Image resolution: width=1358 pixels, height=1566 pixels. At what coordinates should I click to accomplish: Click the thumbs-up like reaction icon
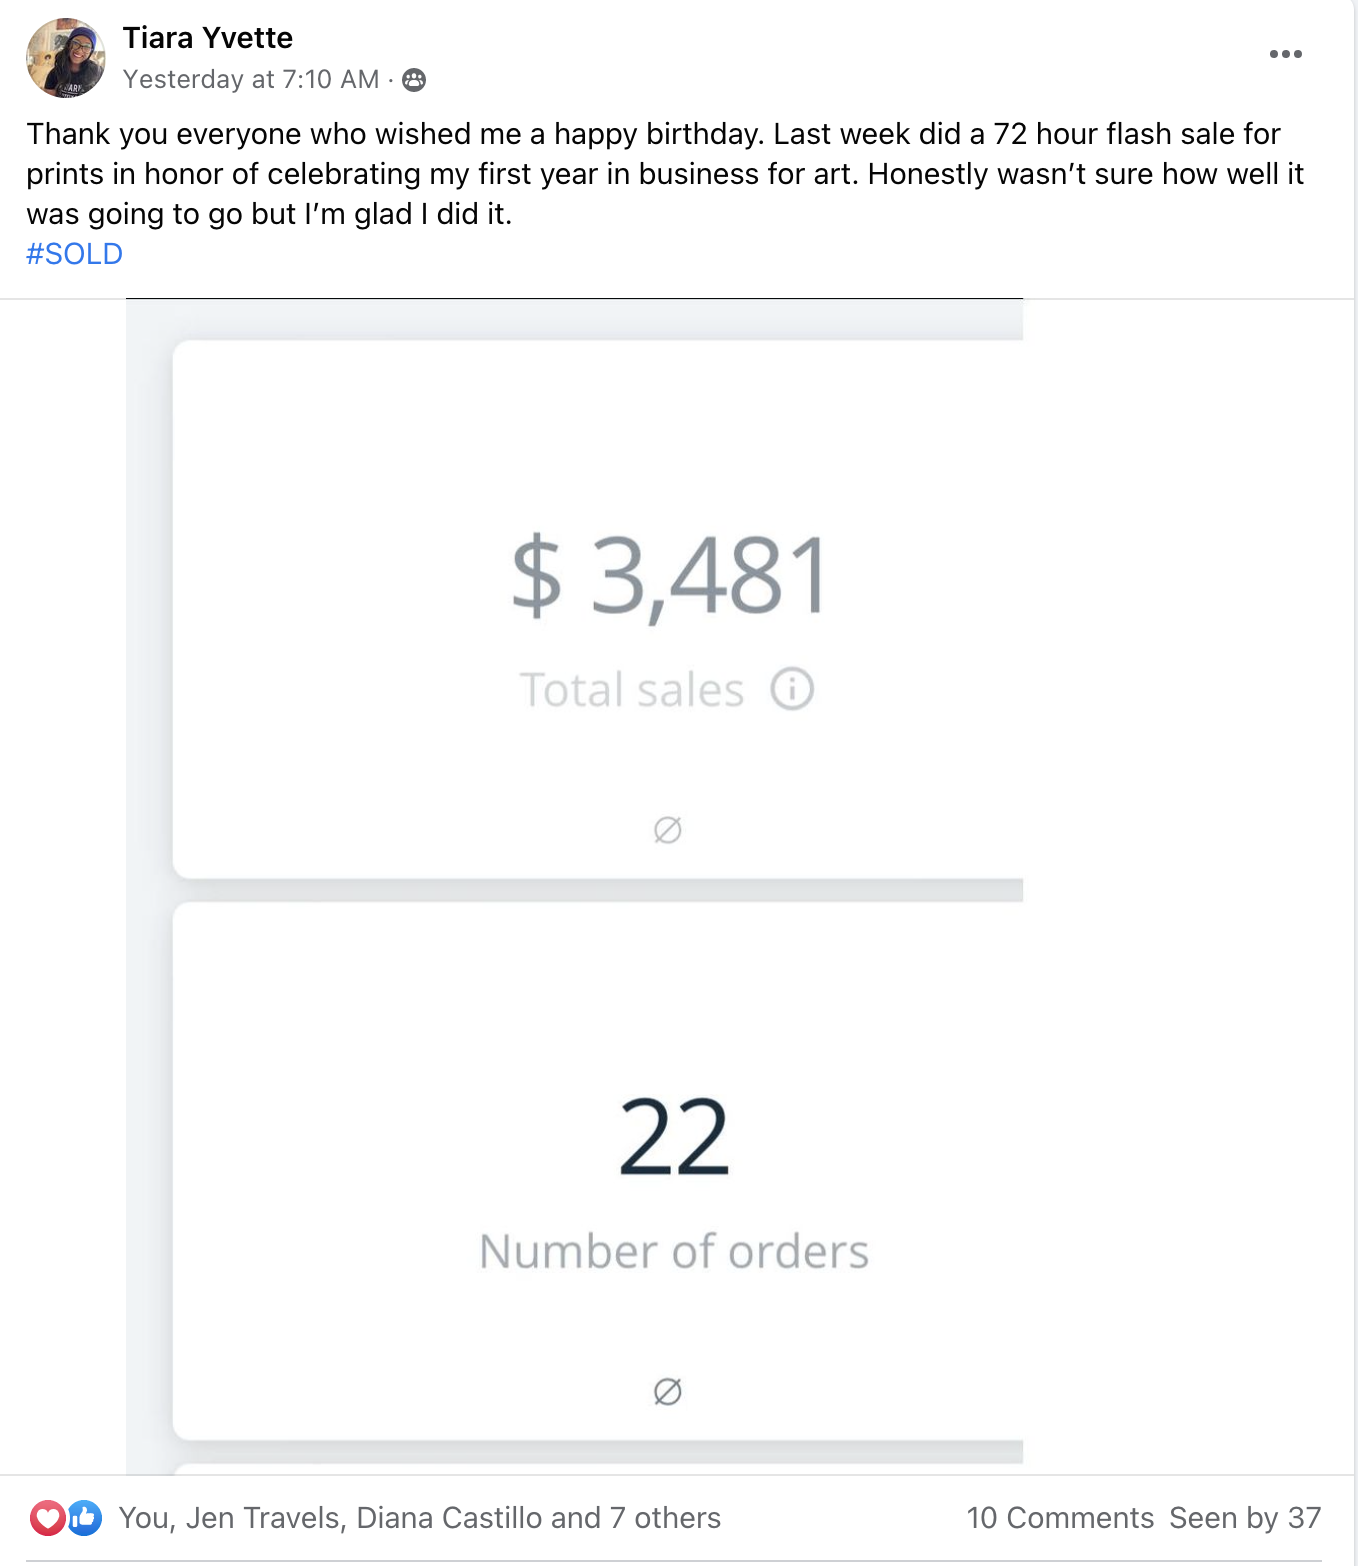tap(85, 1518)
